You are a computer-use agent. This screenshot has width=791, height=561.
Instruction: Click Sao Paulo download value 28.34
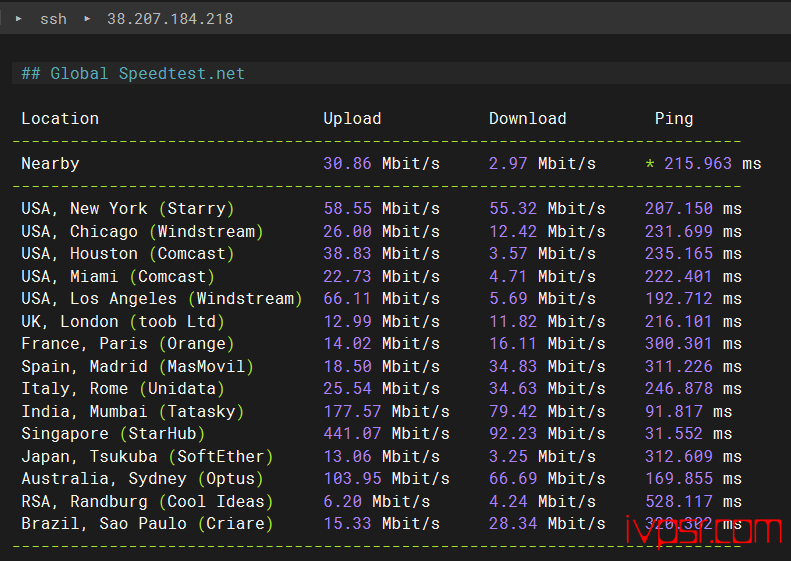point(513,524)
